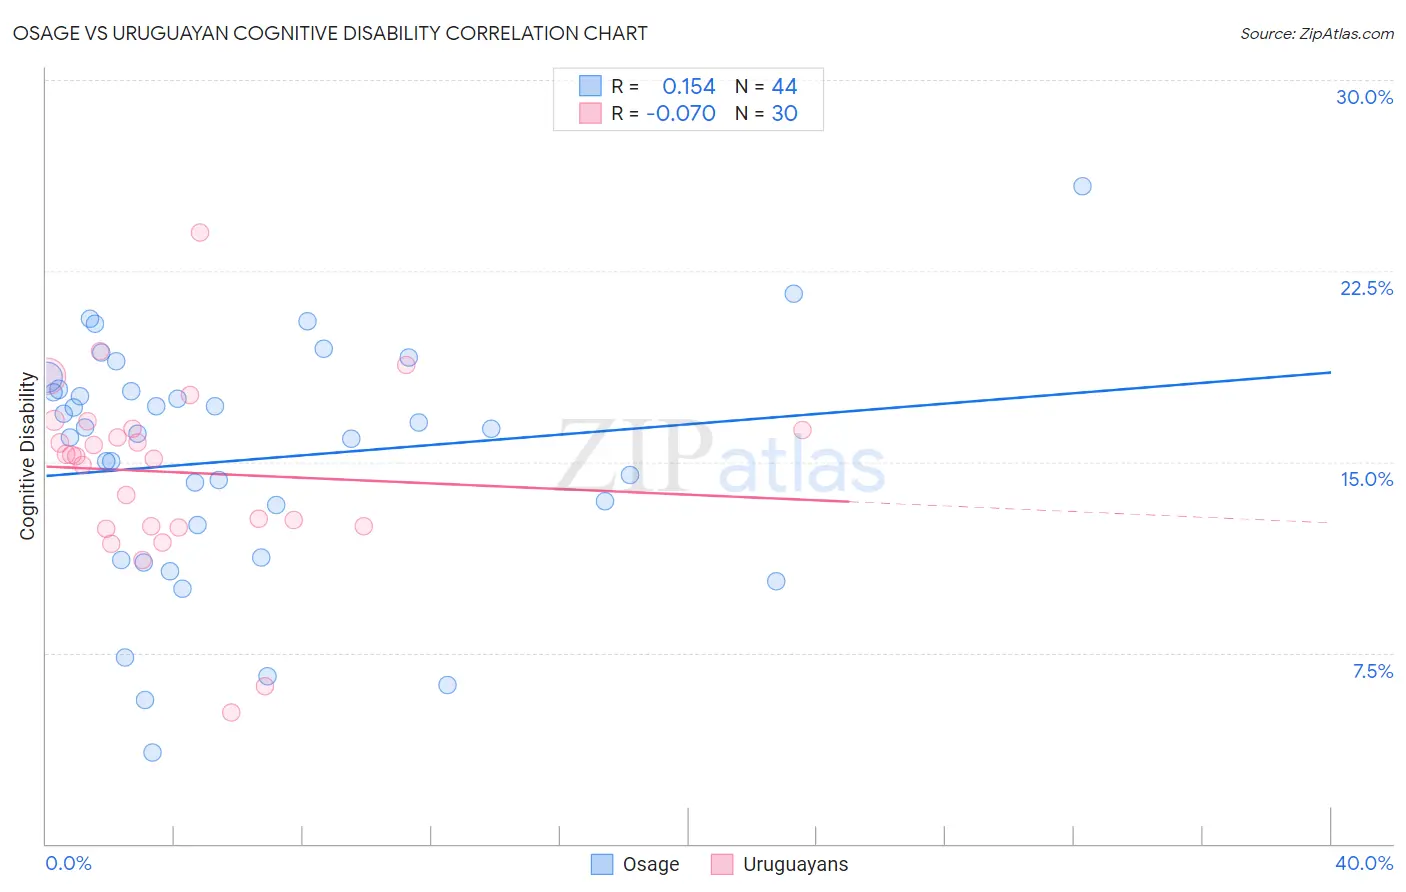Click the pink swatch beside R = -0.070

[x=590, y=113]
